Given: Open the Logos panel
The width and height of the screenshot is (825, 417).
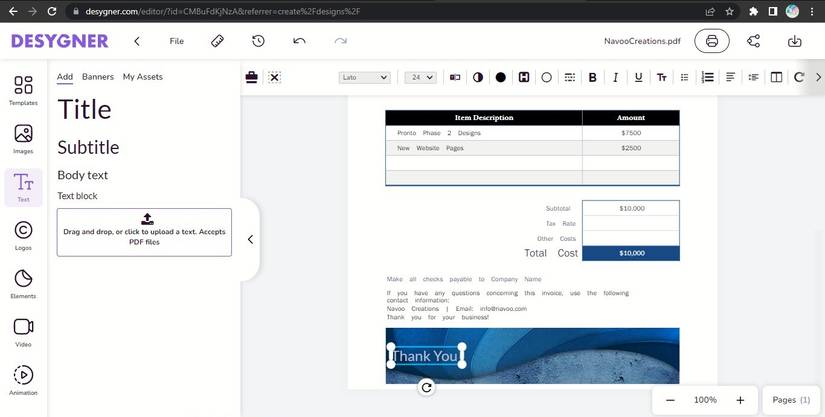Looking at the screenshot, I should click(x=23, y=236).
